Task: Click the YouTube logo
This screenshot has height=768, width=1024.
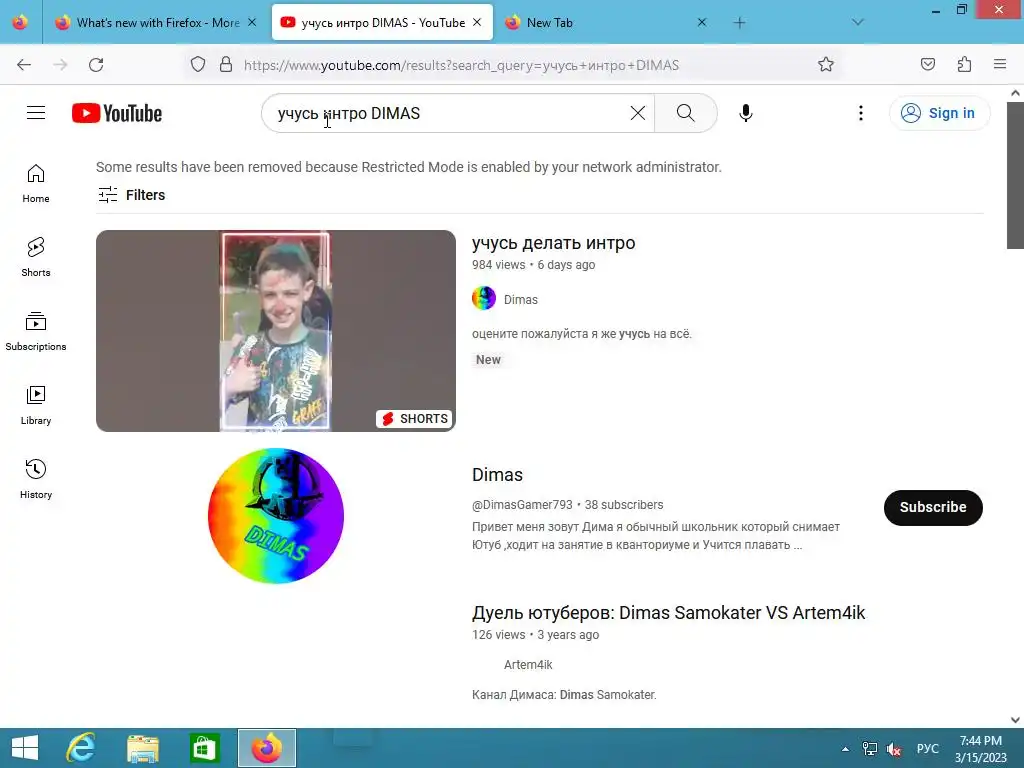Action: (117, 113)
